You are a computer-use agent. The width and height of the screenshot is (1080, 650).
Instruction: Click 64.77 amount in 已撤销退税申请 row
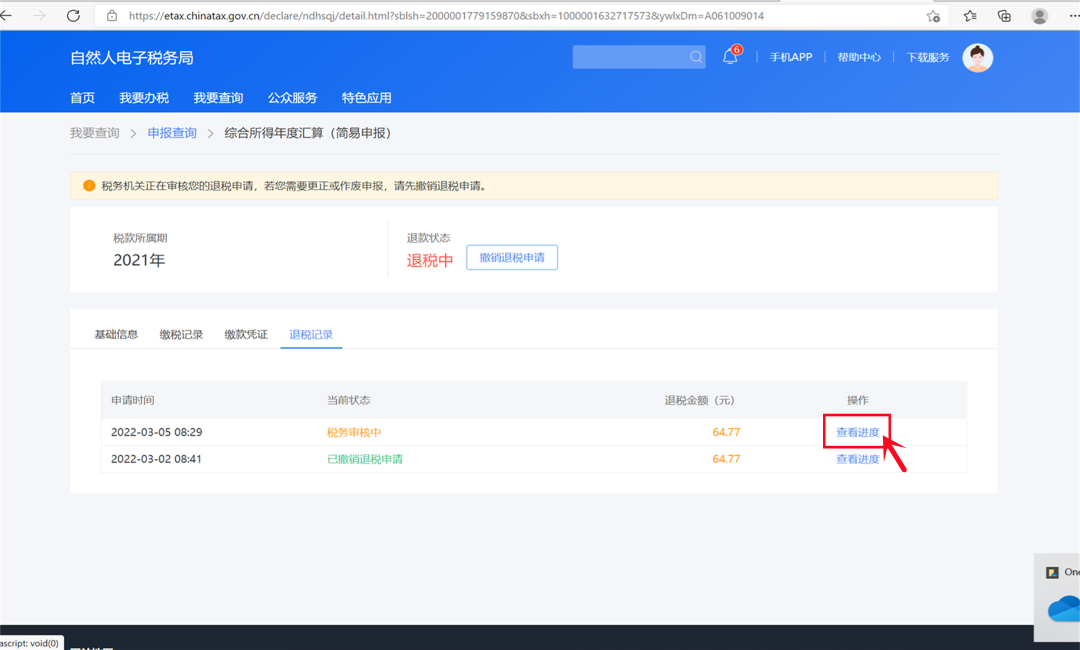click(x=727, y=459)
